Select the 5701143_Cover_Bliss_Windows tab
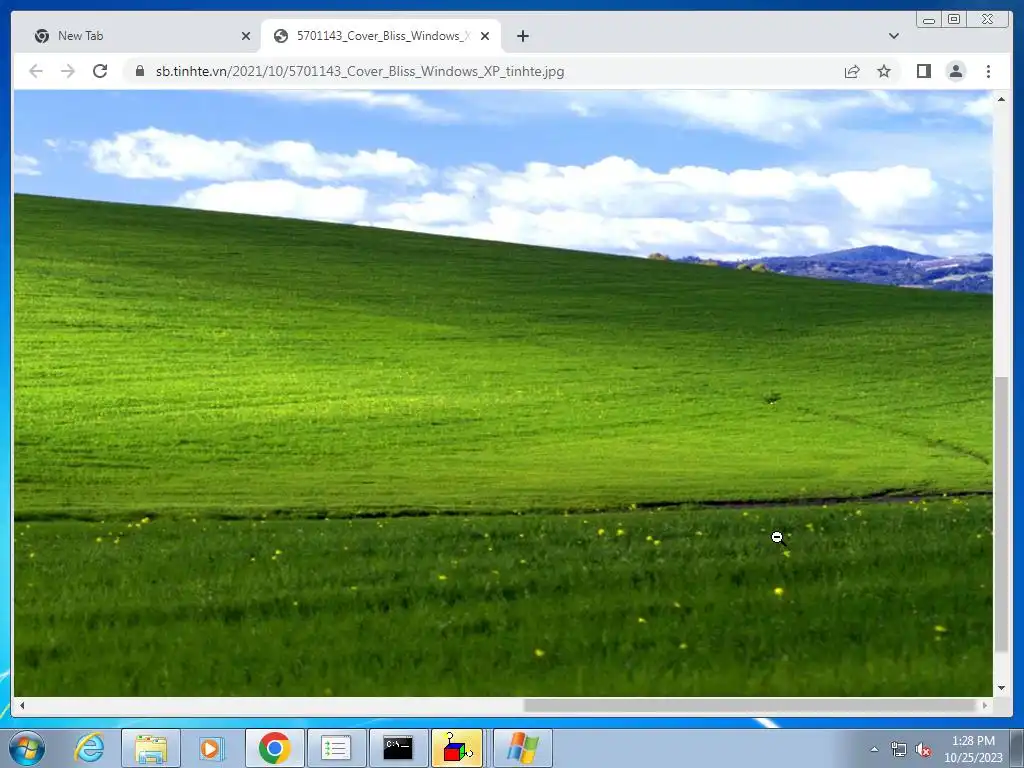Image resolution: width=1024 pixels, height=768 pixels. 381,36
